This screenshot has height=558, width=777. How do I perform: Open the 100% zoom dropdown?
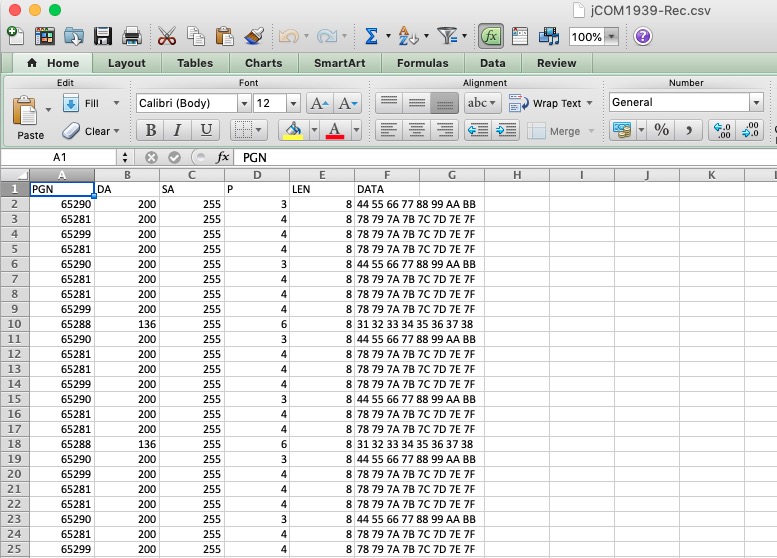(x=611, y=37)
